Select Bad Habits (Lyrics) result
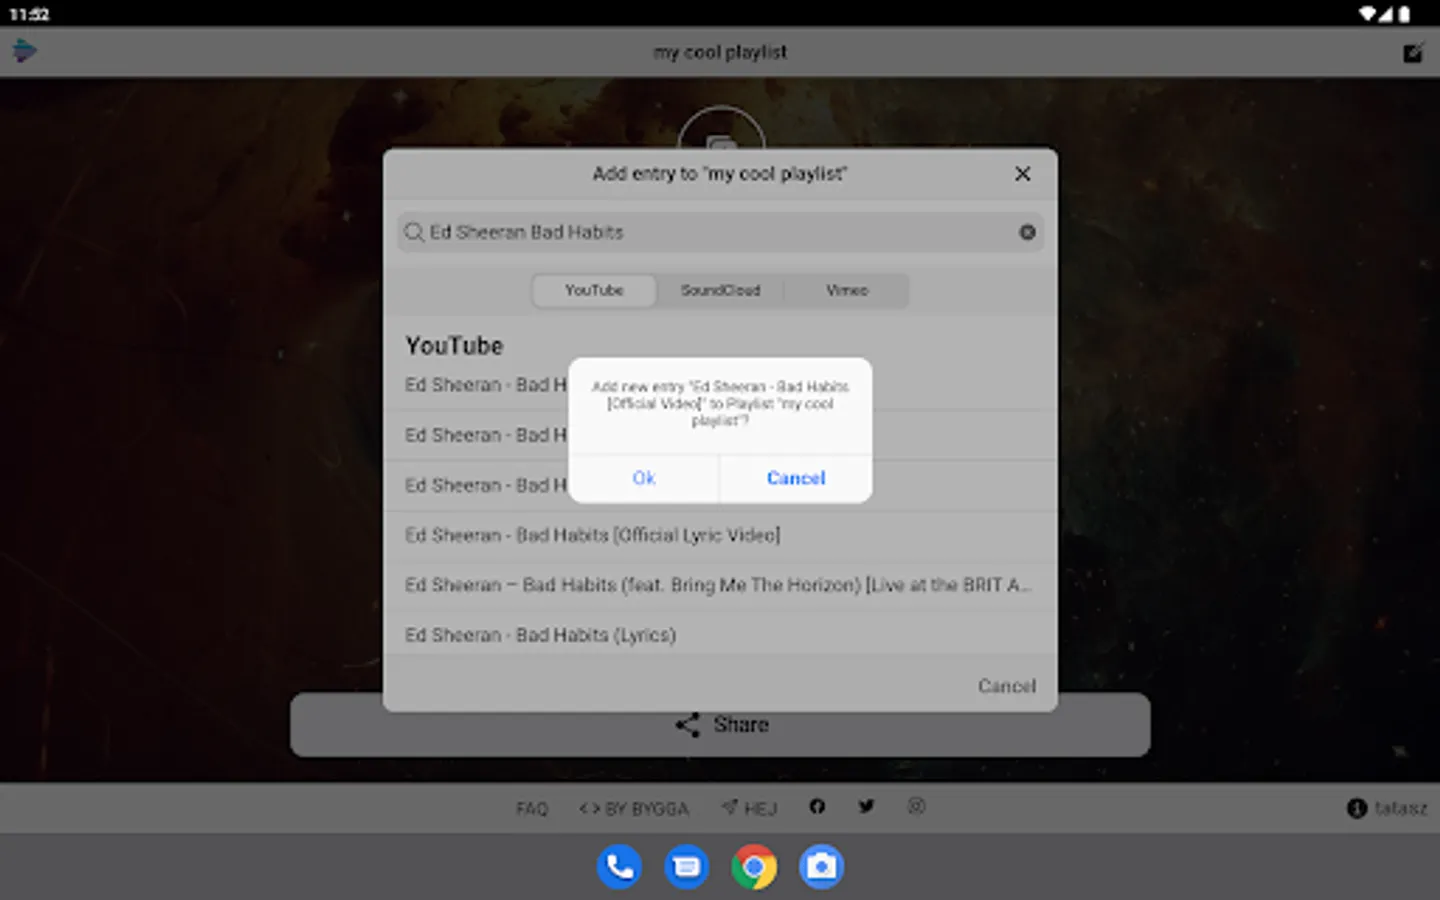Viewport: 1440px width, 900px height. (x=720, y=635)
